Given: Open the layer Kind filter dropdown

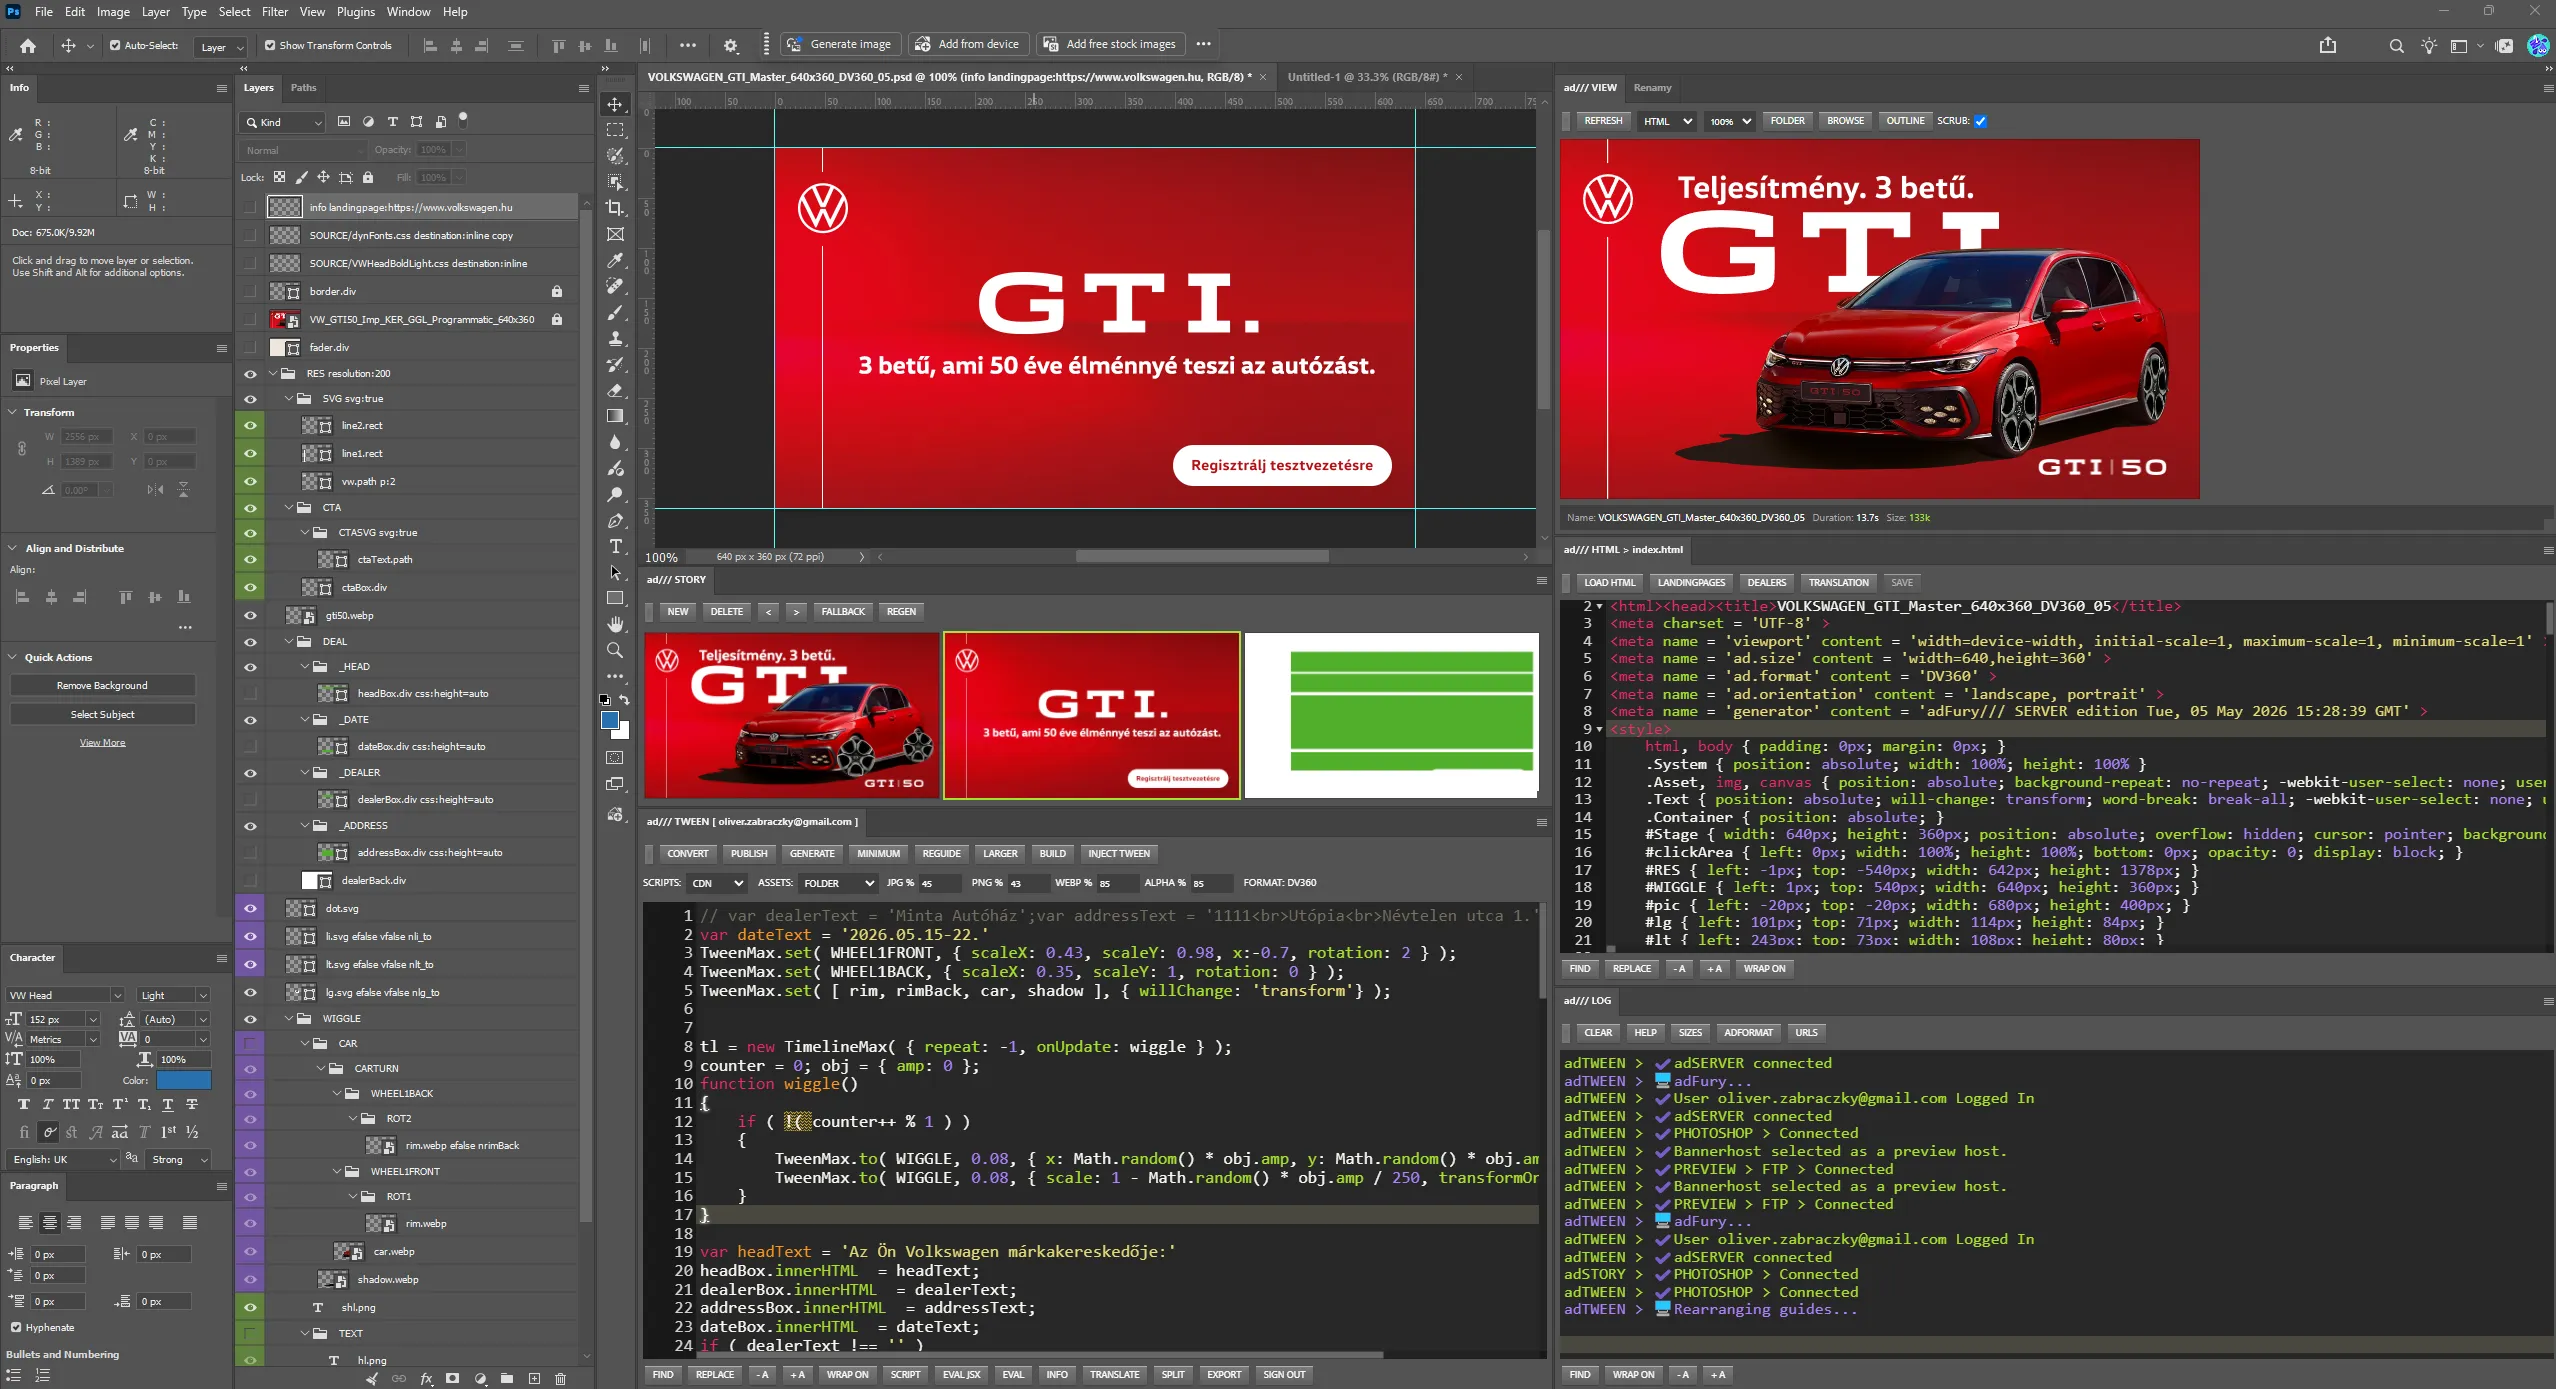Looking at the screenshot, I should [283, 122].
